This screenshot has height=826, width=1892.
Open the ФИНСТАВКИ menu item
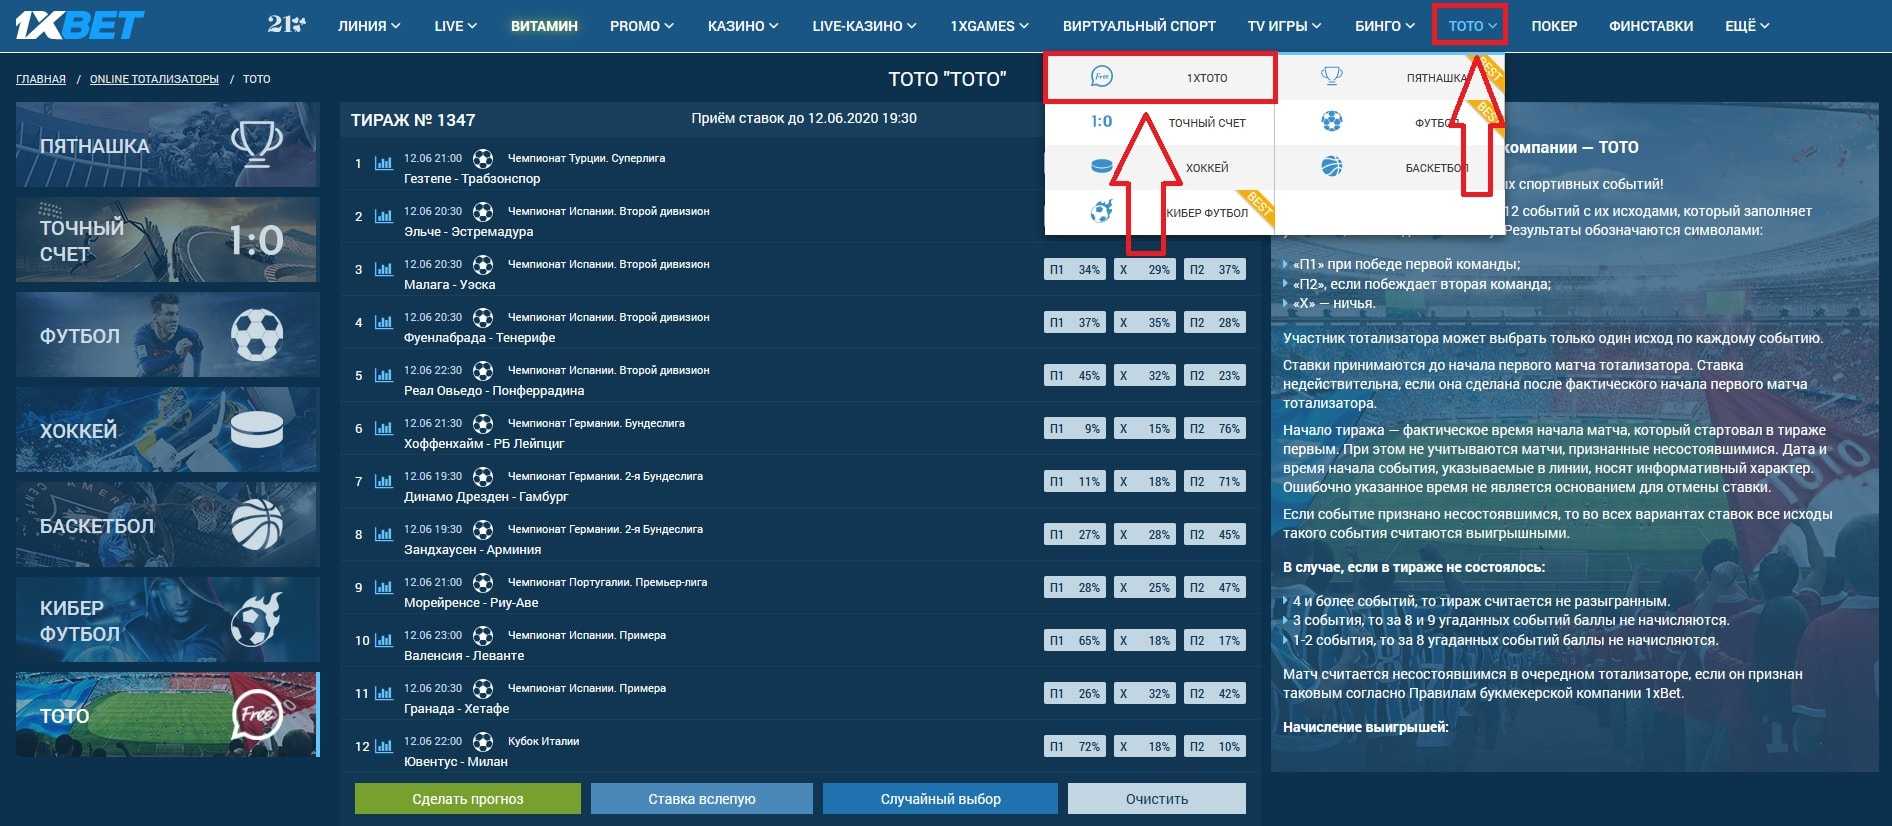click(x=1651, y=26)
